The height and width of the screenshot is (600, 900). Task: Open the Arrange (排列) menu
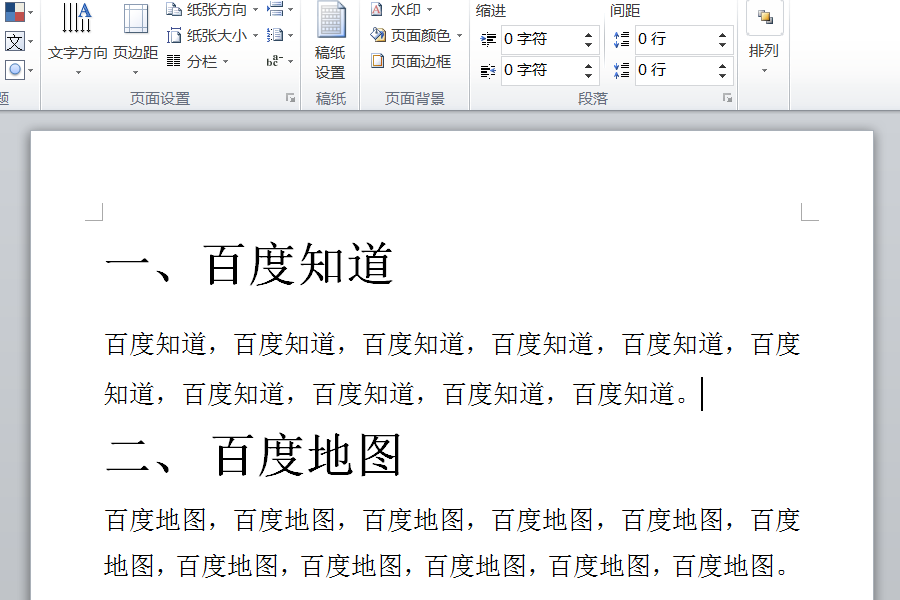coord(764,39)
